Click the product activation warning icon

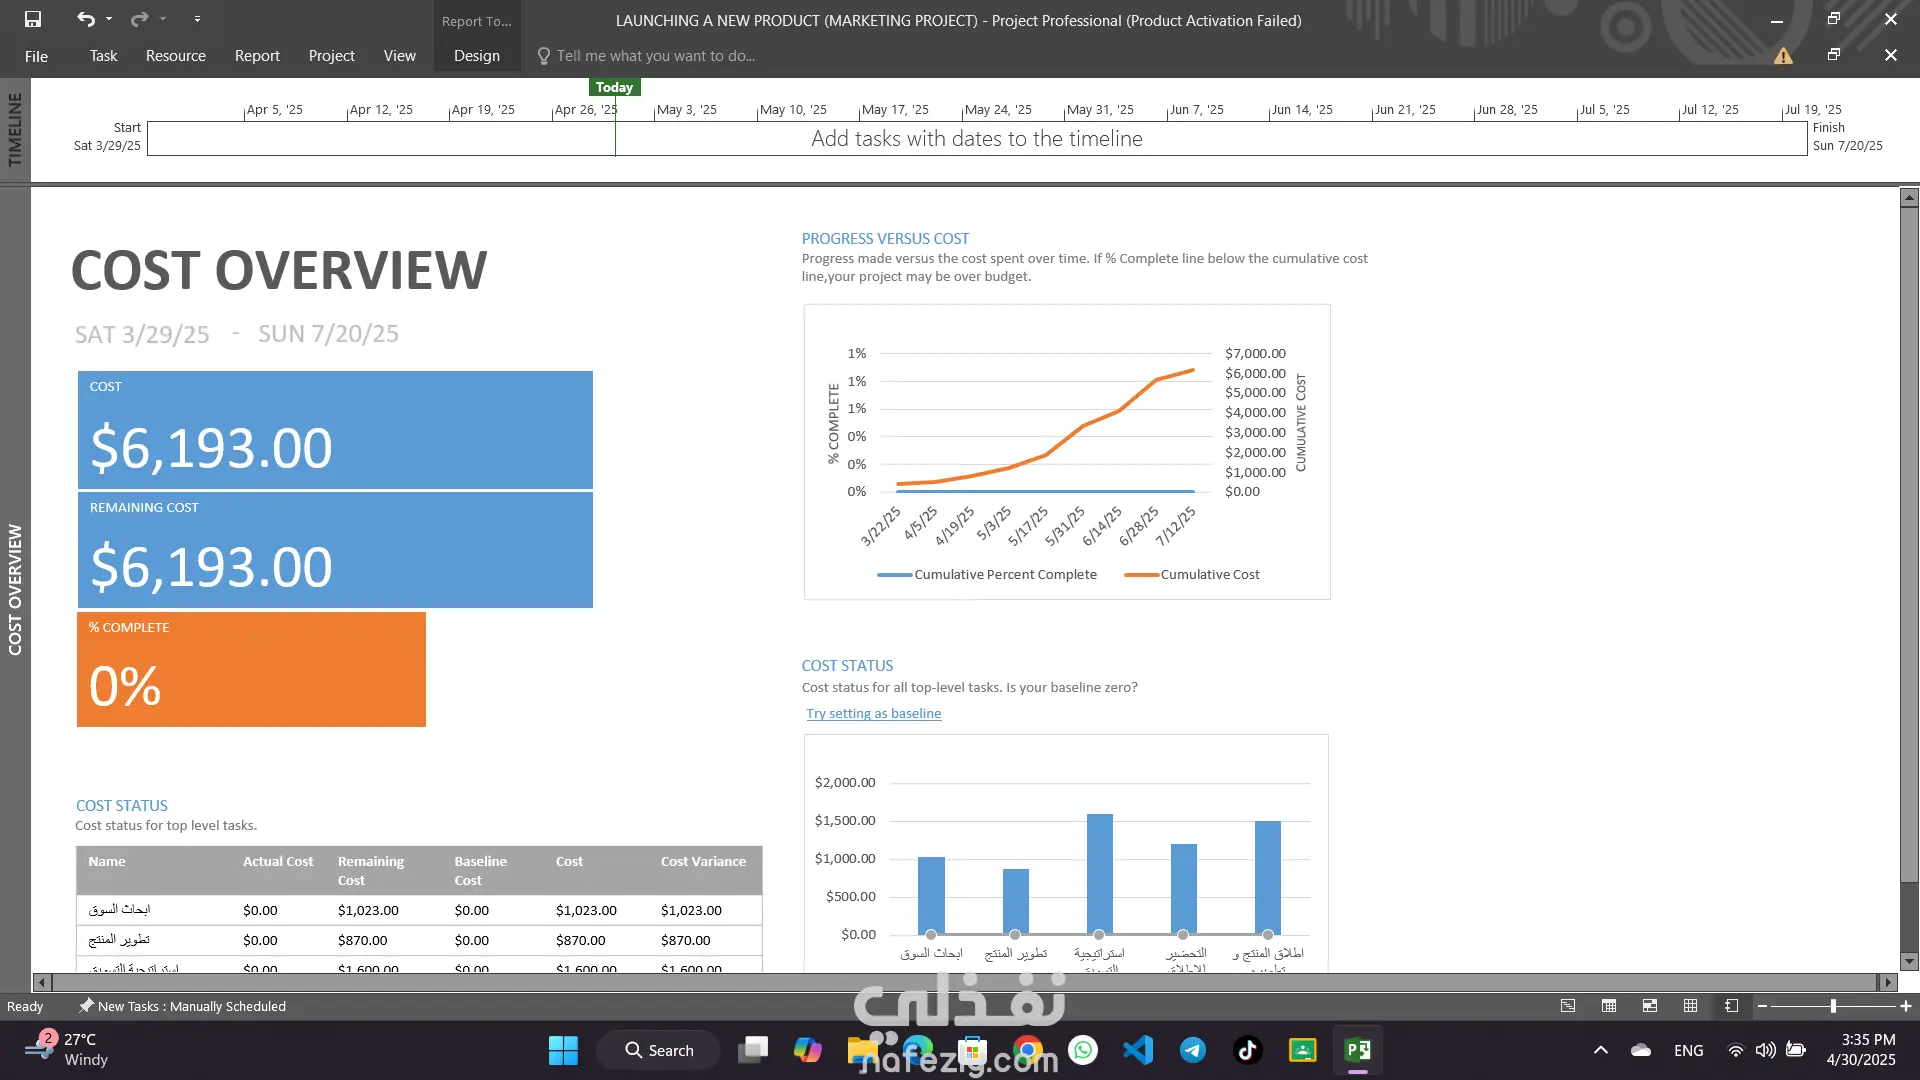pos(1783,56)
